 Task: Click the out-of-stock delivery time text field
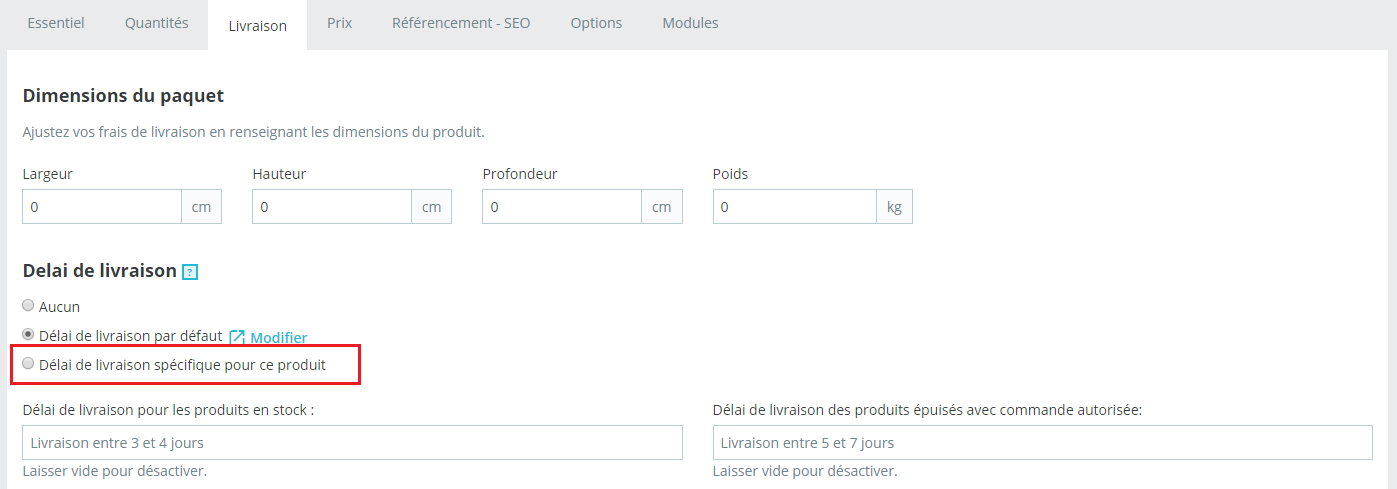pos(1043,442)
